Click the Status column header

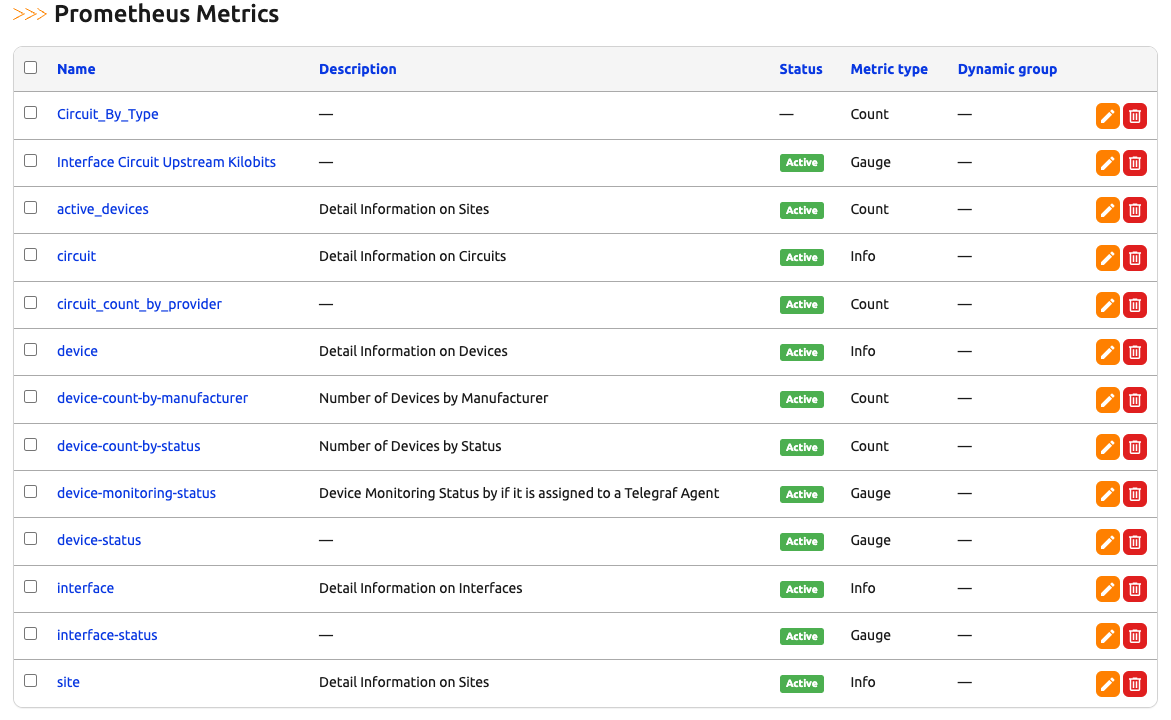click(x=800, y=69)
